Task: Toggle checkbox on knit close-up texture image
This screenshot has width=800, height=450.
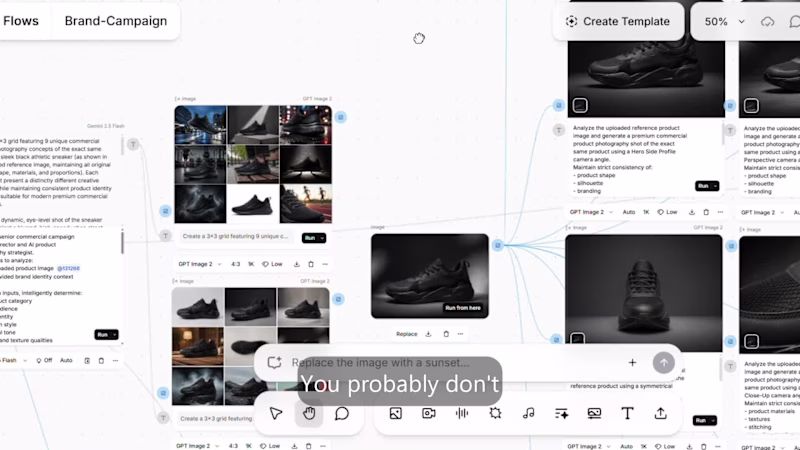Action: click(751, 341)
